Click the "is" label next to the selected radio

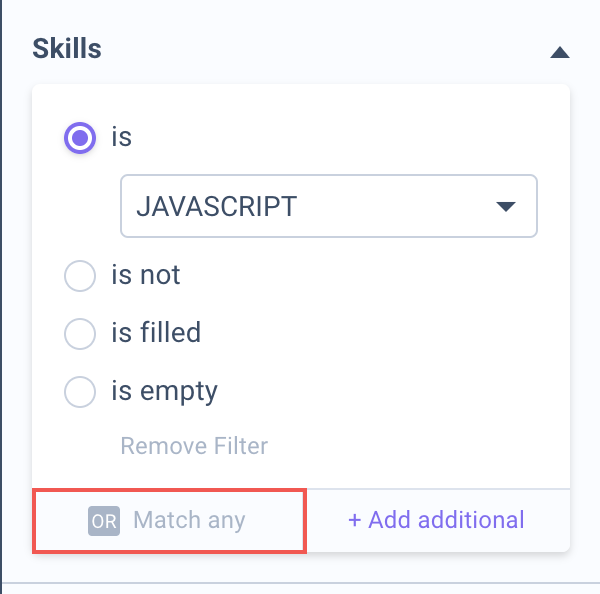click(x=121, y=137)
